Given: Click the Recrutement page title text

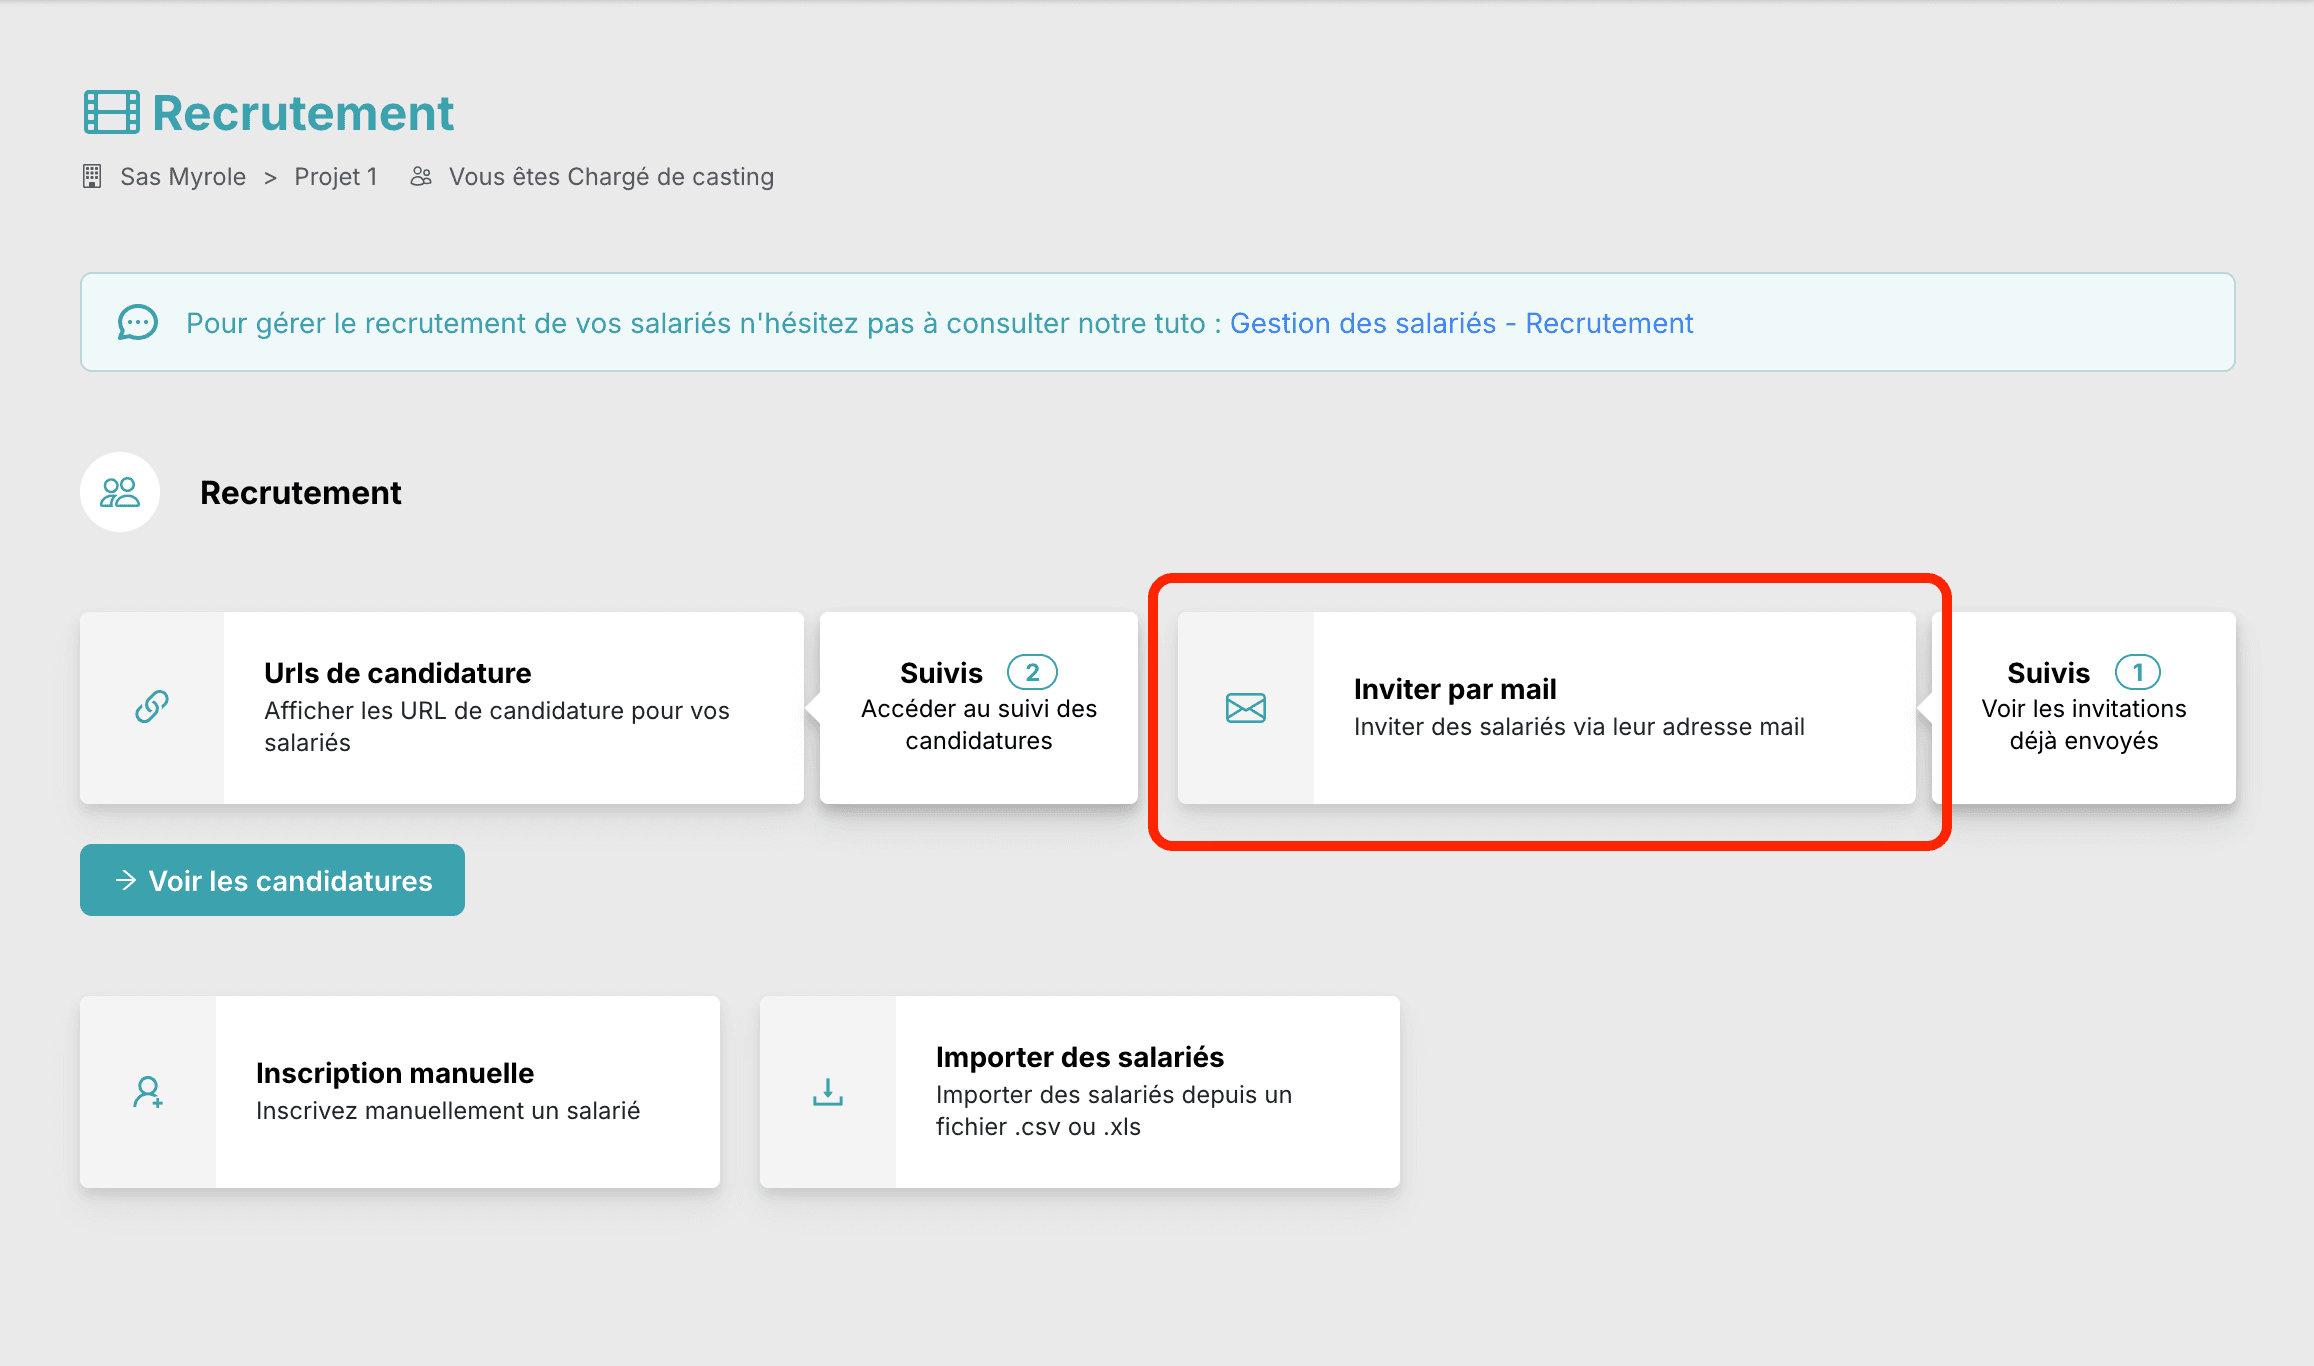Looking at the screenshot, I should (303, 112).
